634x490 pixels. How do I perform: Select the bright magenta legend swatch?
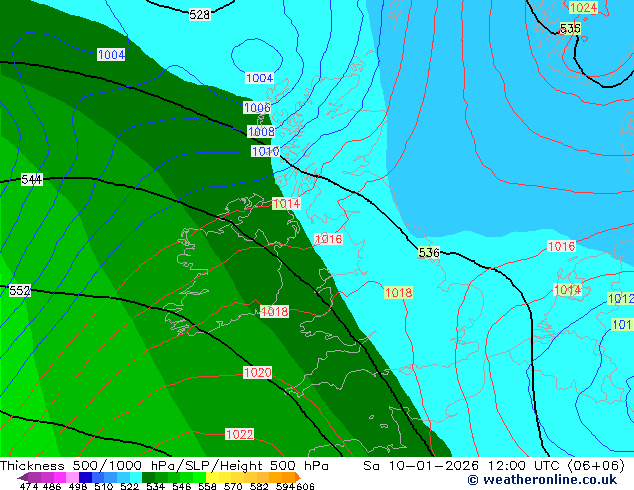(x=60, y=477)
